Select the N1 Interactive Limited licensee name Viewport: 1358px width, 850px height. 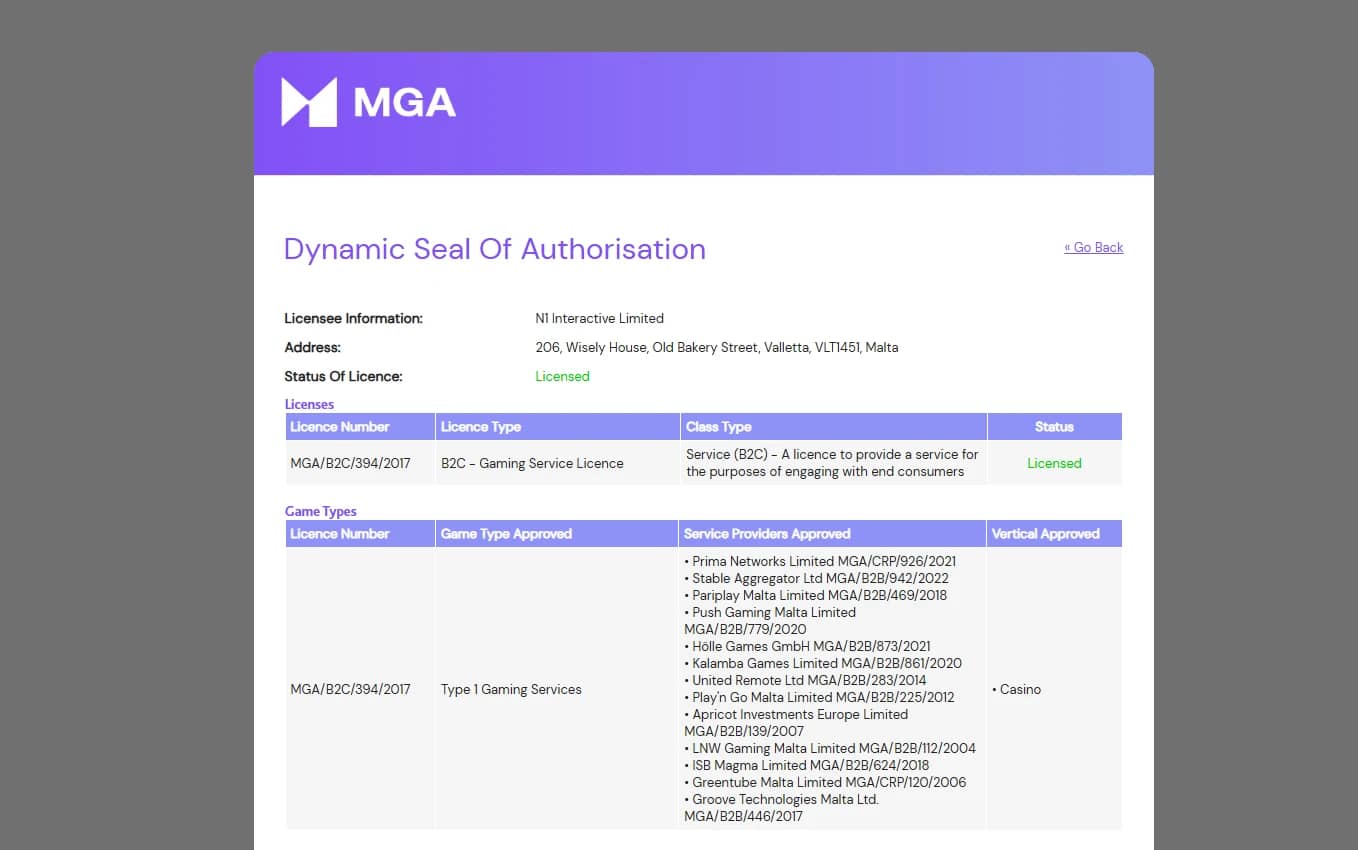click(x=599, y=318)
